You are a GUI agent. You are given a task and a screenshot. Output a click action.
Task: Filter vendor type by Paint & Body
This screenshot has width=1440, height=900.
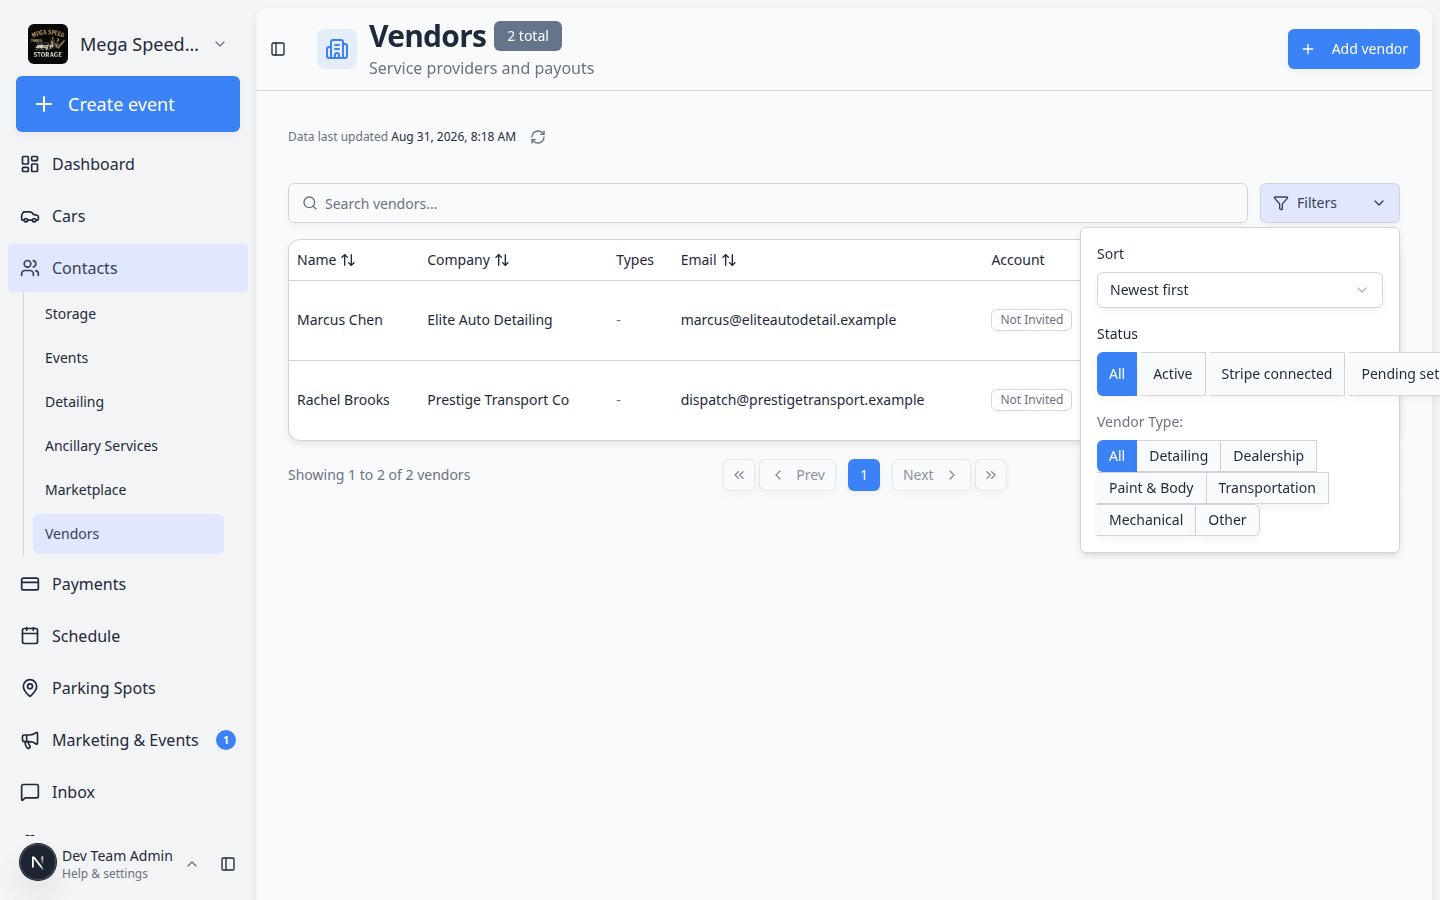(x=1151, y=488)
